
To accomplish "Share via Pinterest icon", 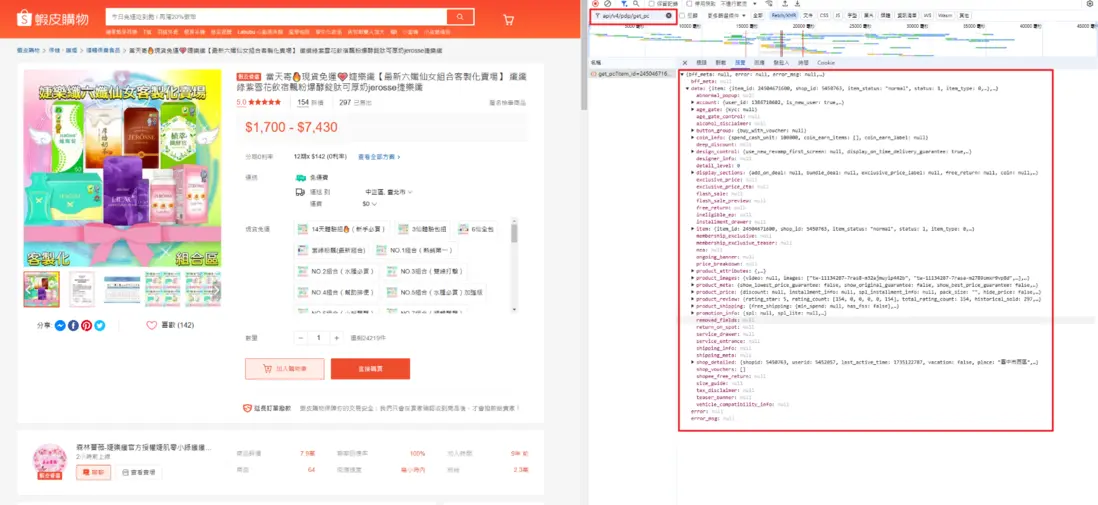I will (x=86, y=325).
